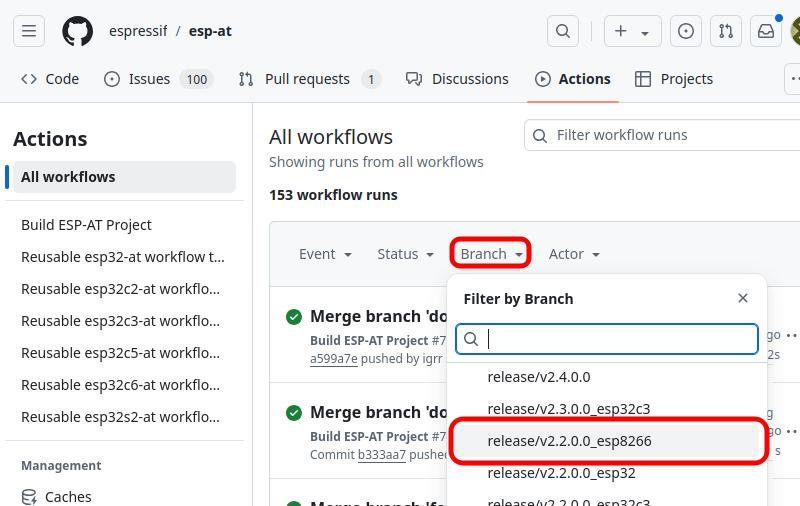Choose branch release/v2.4.0.0 from list
Viewport: 800px width, 506px height.
(539, 377)
